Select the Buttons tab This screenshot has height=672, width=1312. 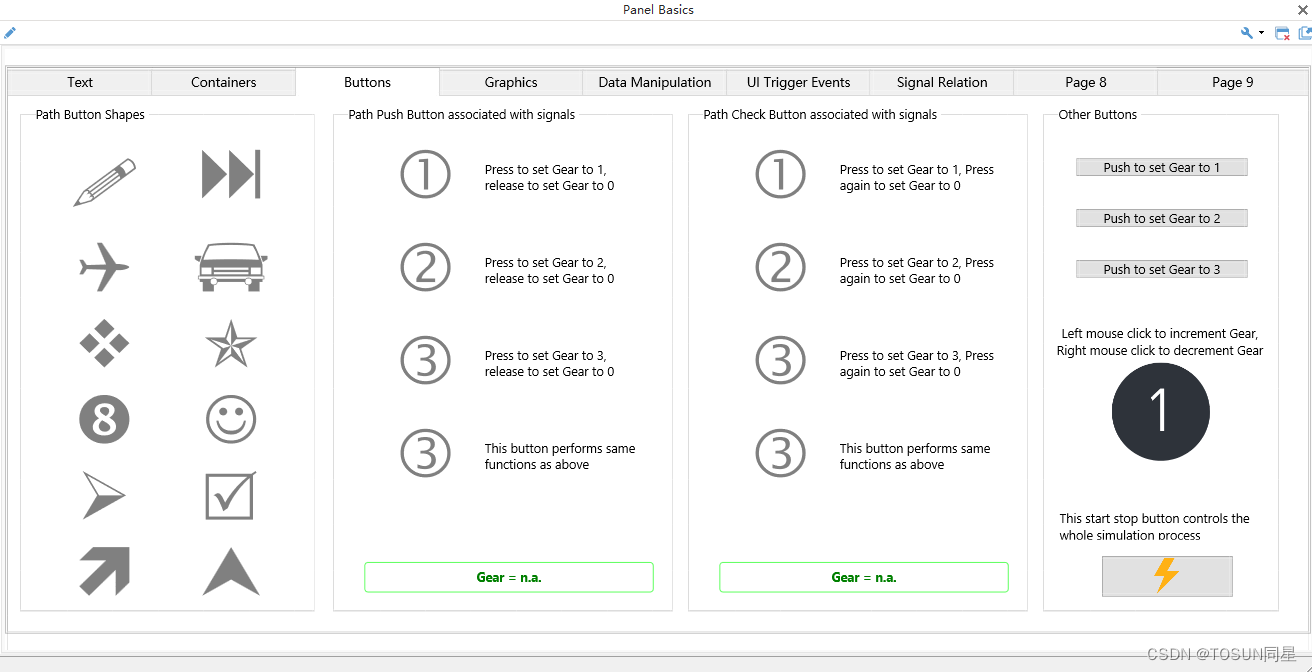[x=368, y=82]
